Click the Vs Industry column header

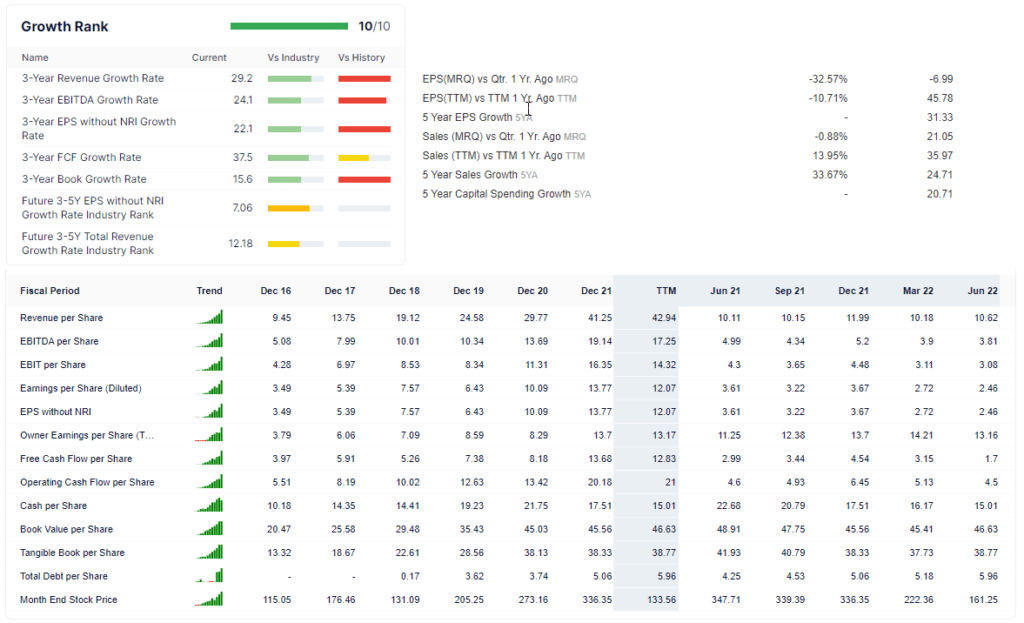point(293,57)
